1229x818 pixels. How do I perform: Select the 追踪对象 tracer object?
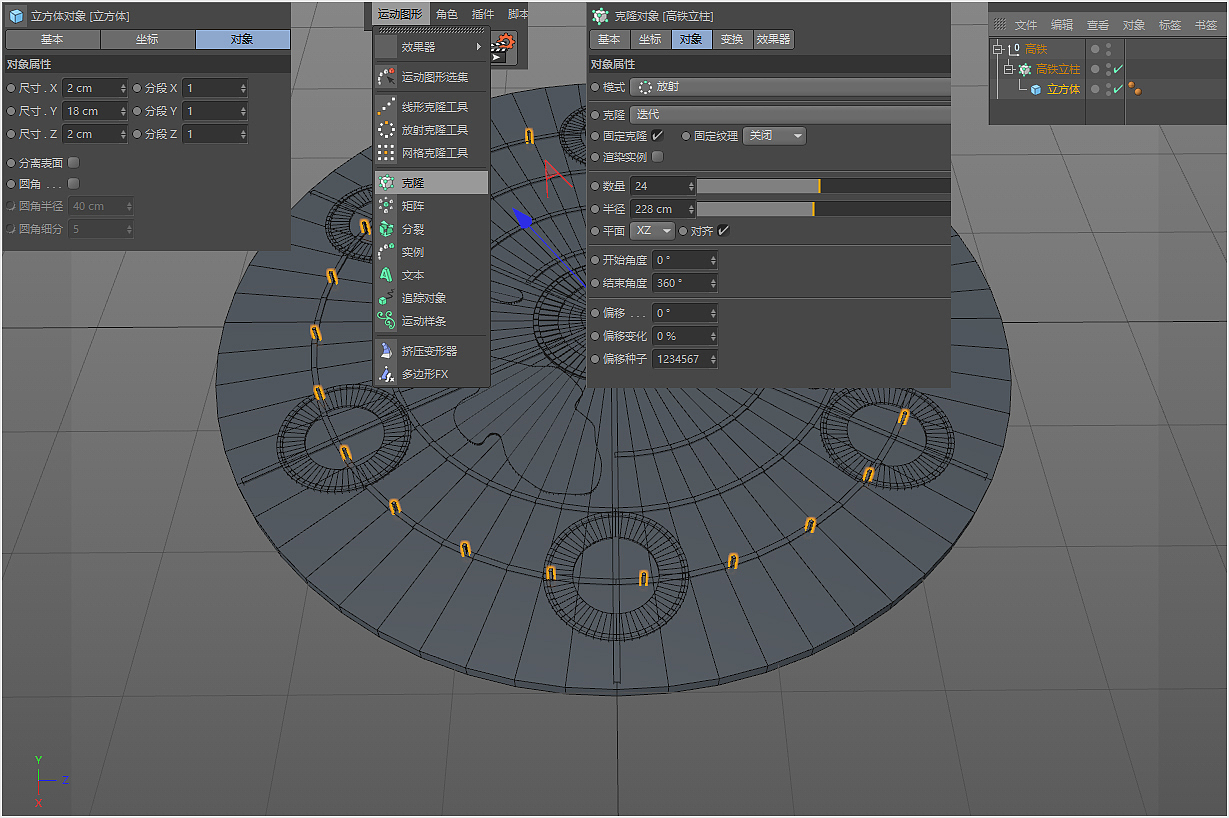pos(432,298)
